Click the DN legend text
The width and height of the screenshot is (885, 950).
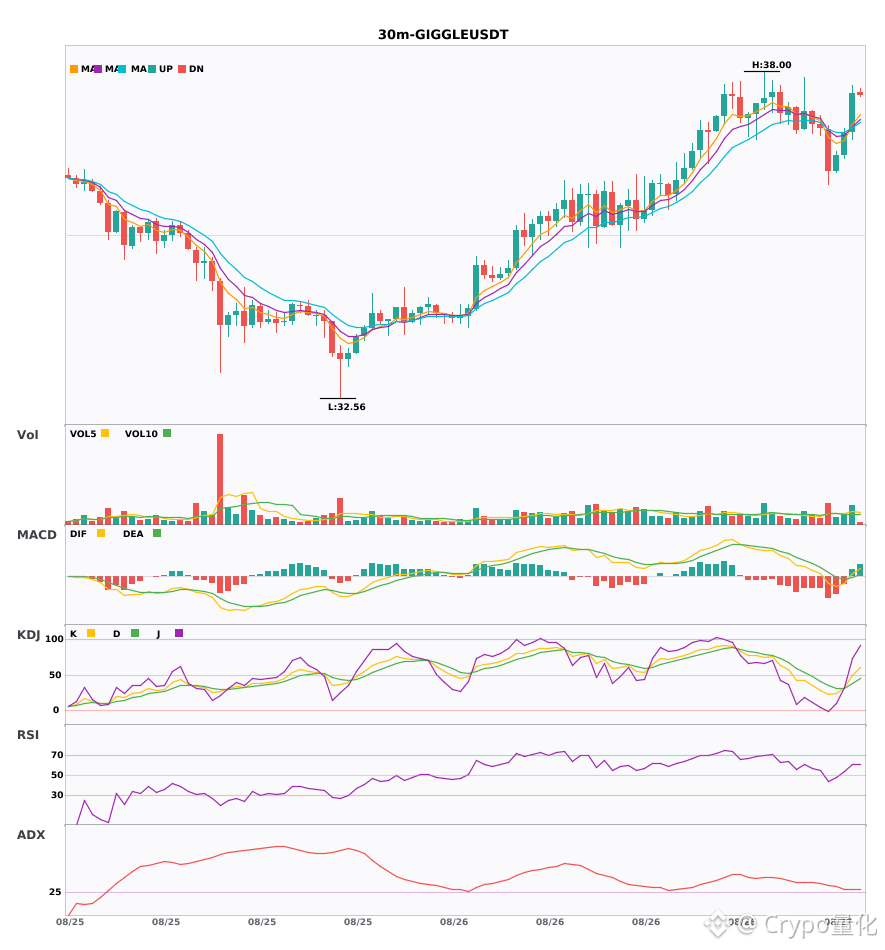(196, 69)
